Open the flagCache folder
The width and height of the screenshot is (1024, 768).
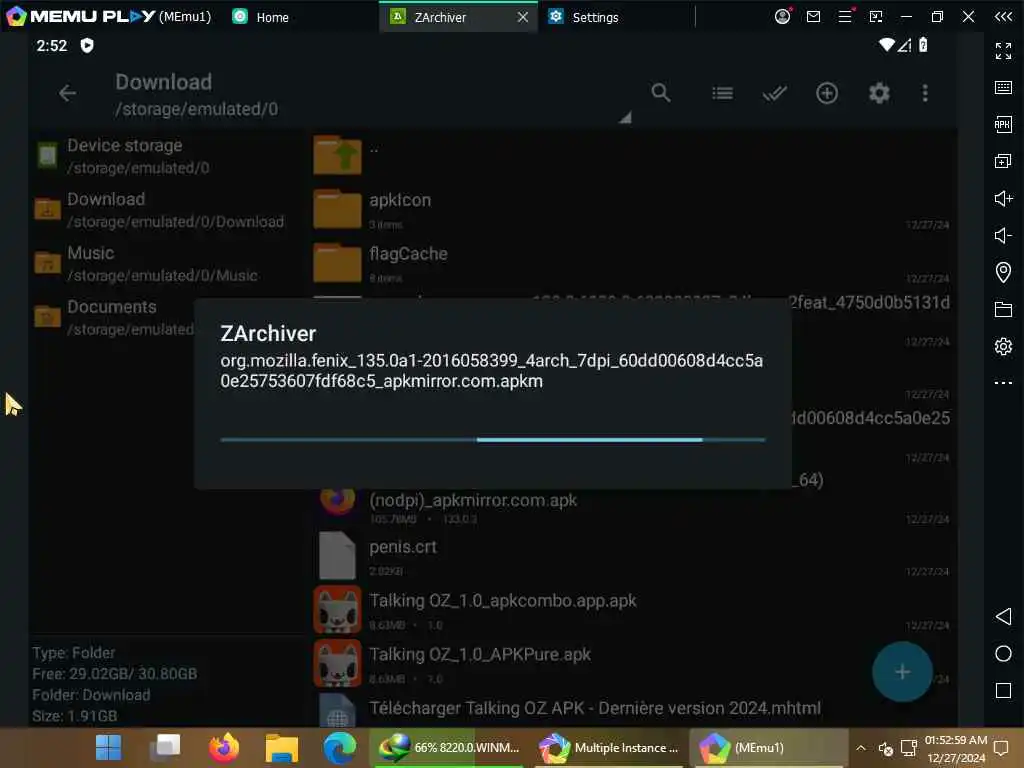pyautogui.click(x=631, y=263)
